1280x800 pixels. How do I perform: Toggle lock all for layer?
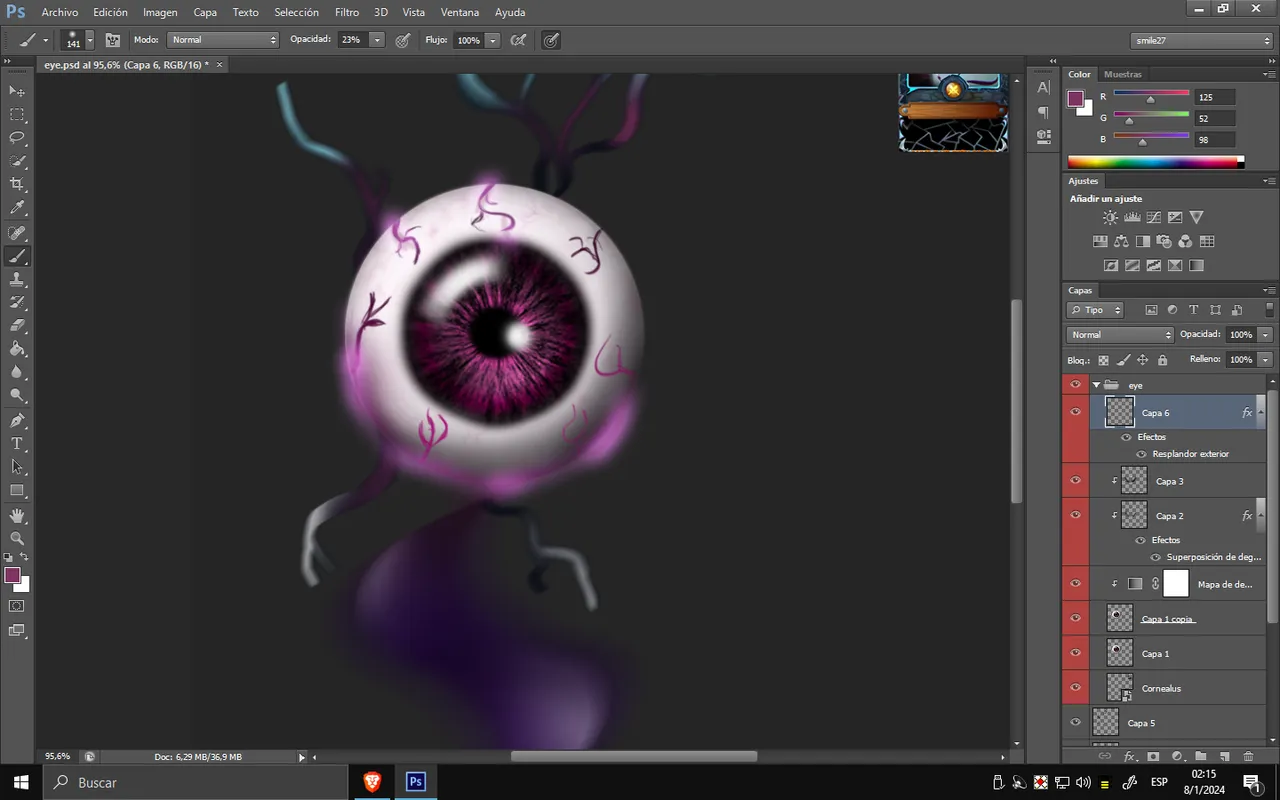point(1162,360)
